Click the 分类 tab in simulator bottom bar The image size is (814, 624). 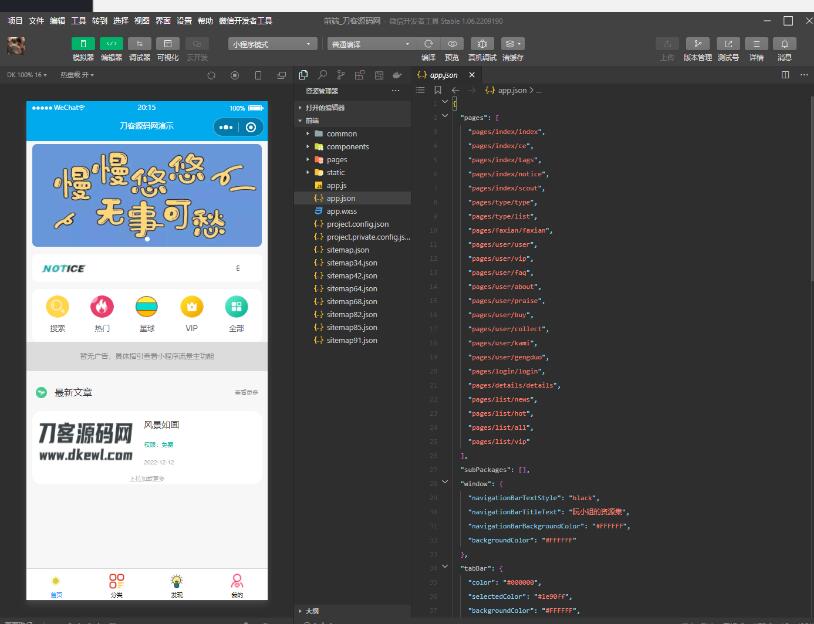click(116, 585)
